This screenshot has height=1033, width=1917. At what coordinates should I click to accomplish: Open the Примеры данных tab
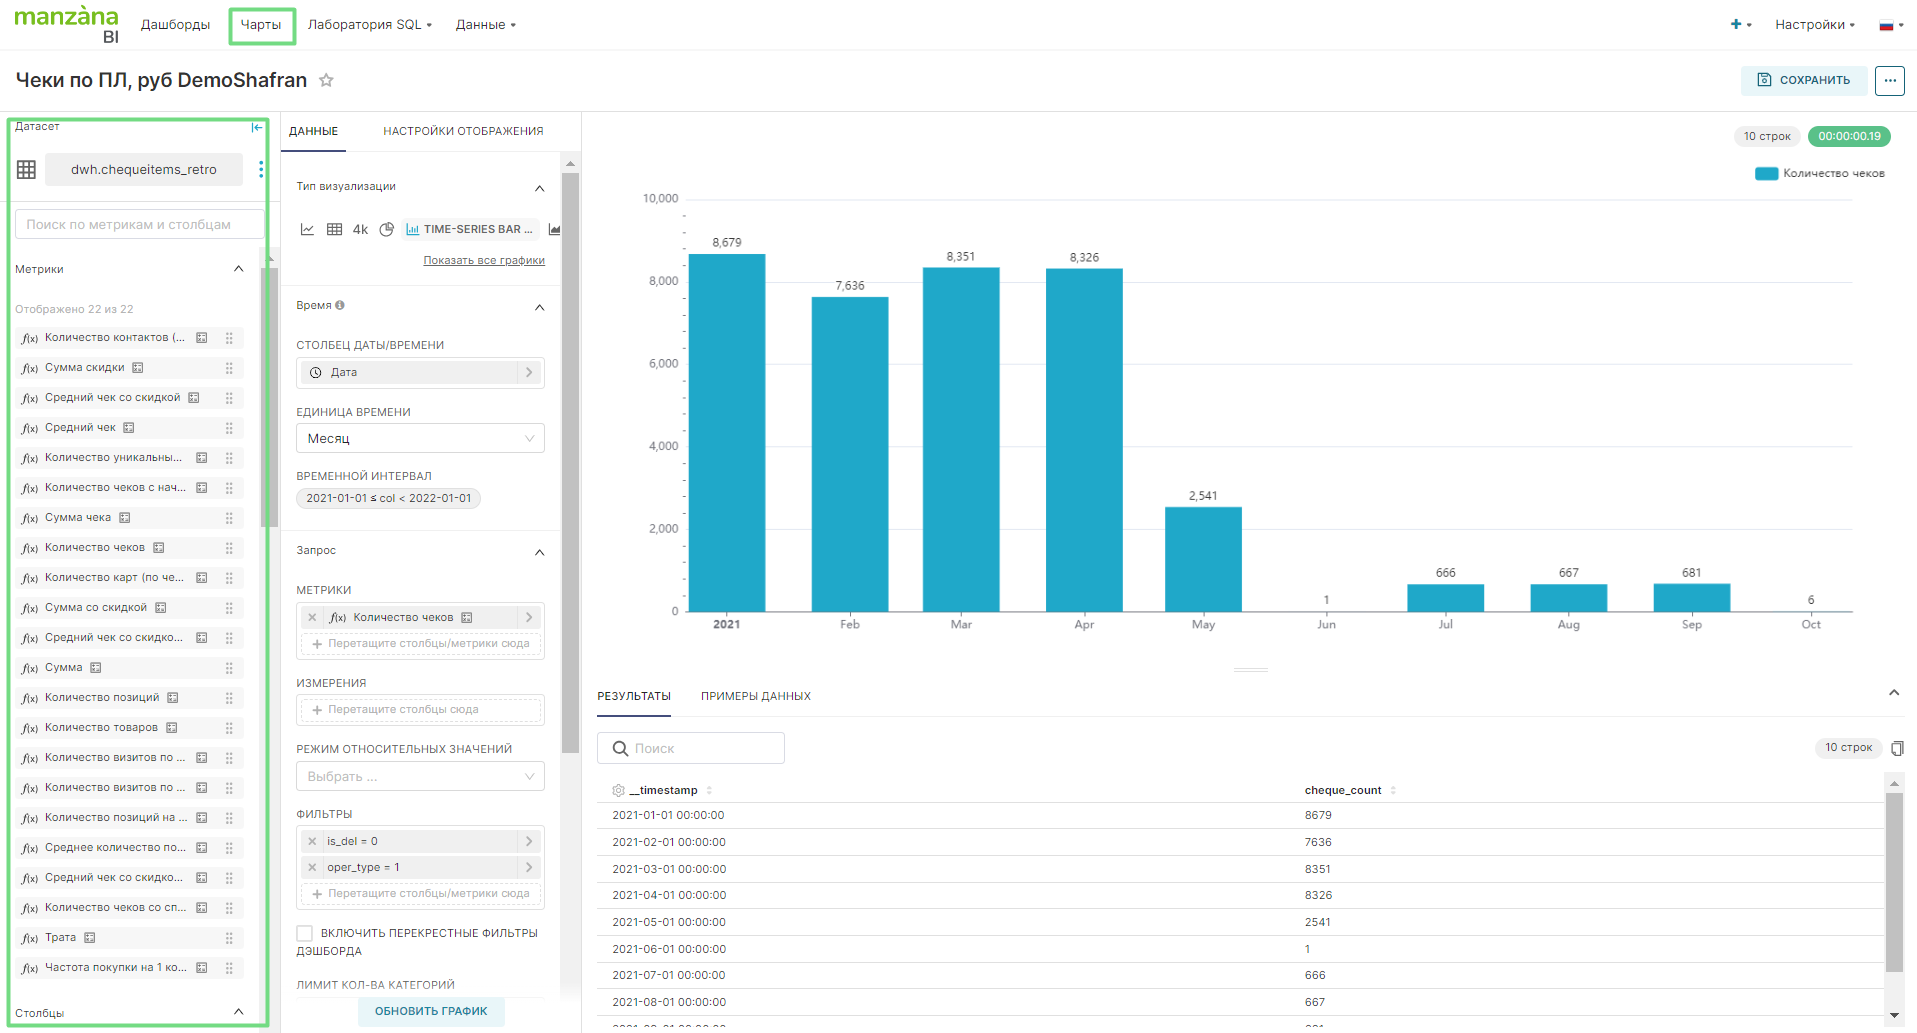755,696
